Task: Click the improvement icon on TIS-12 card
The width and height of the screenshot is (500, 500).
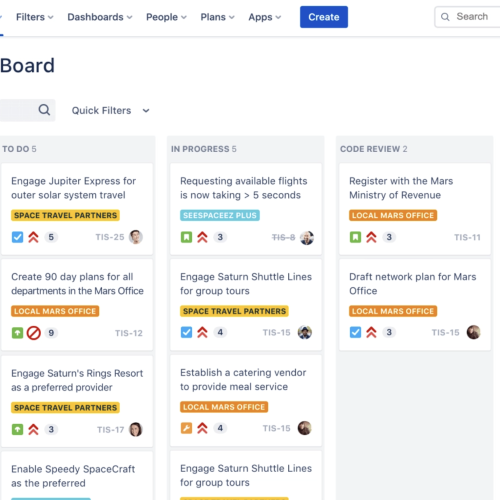Action: tap(17, 333)
